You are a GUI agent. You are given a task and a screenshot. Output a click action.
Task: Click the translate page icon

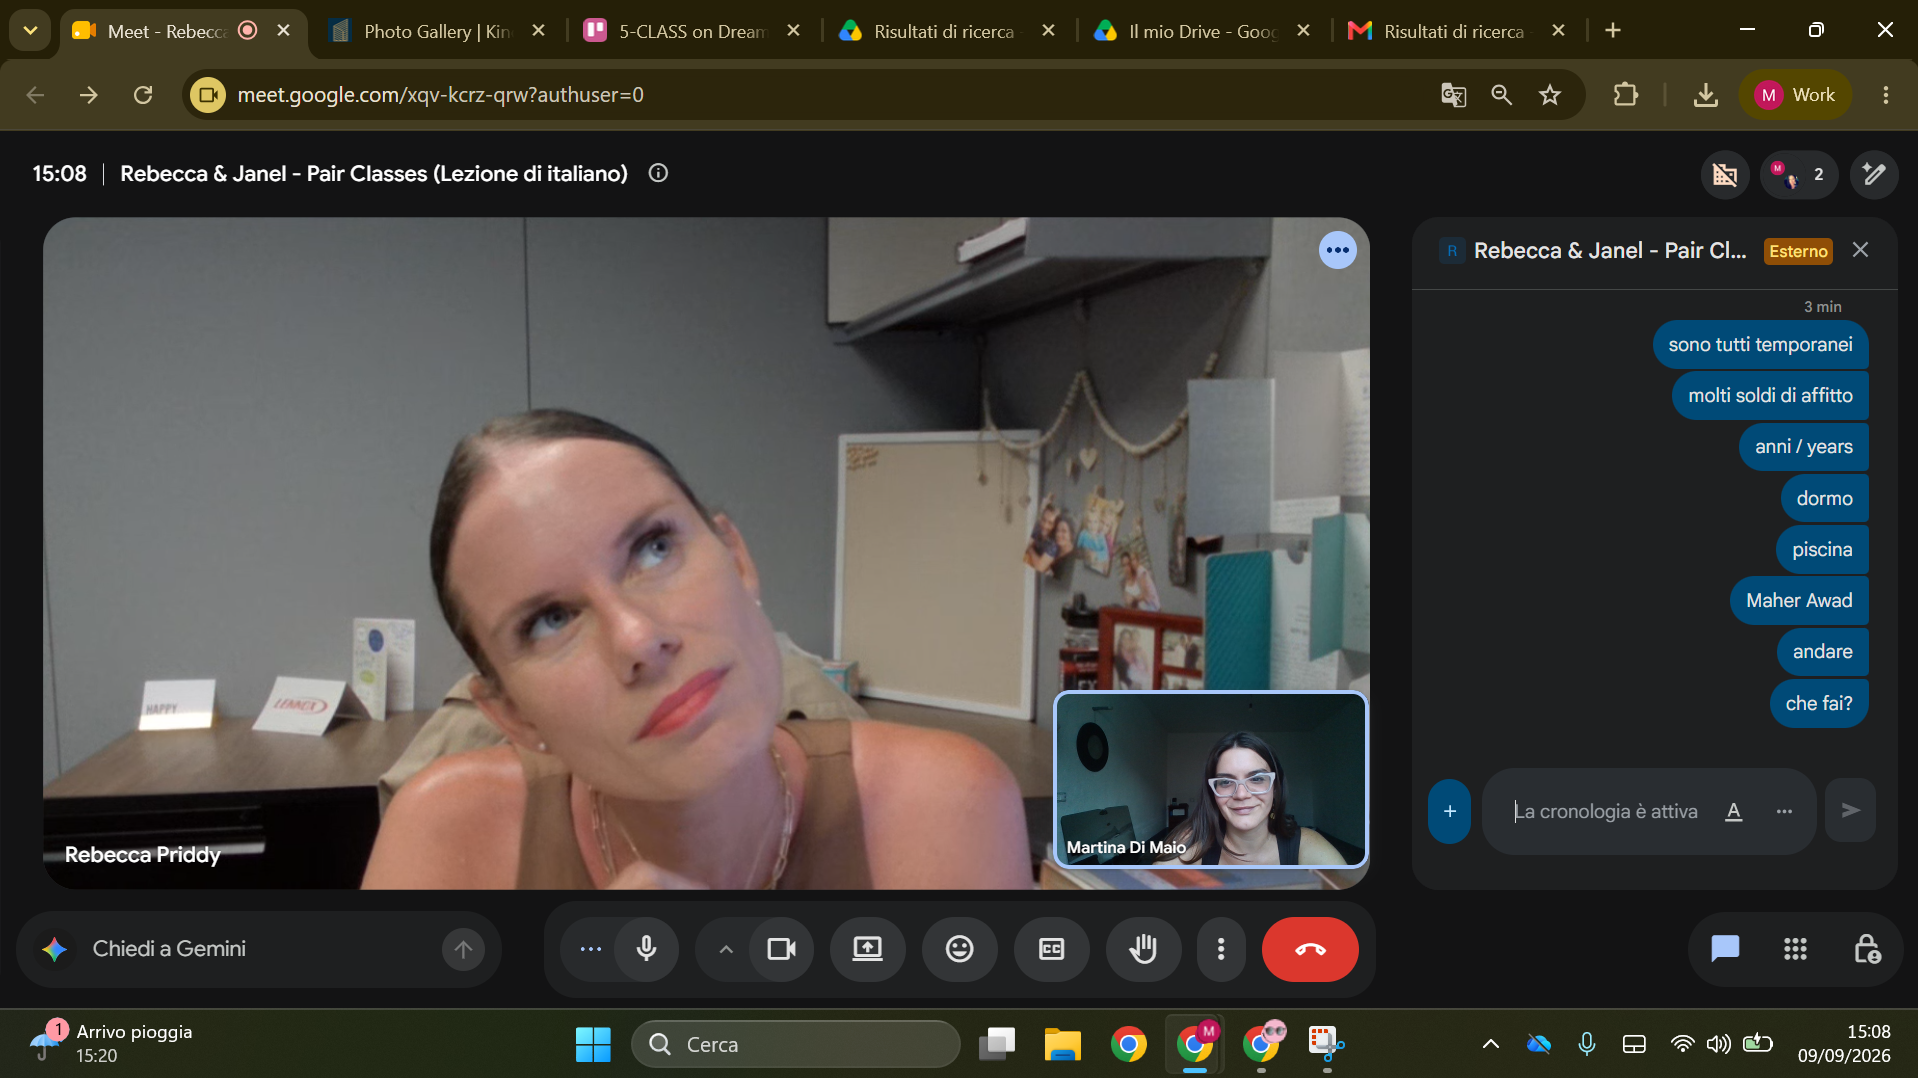[1453, 95]
